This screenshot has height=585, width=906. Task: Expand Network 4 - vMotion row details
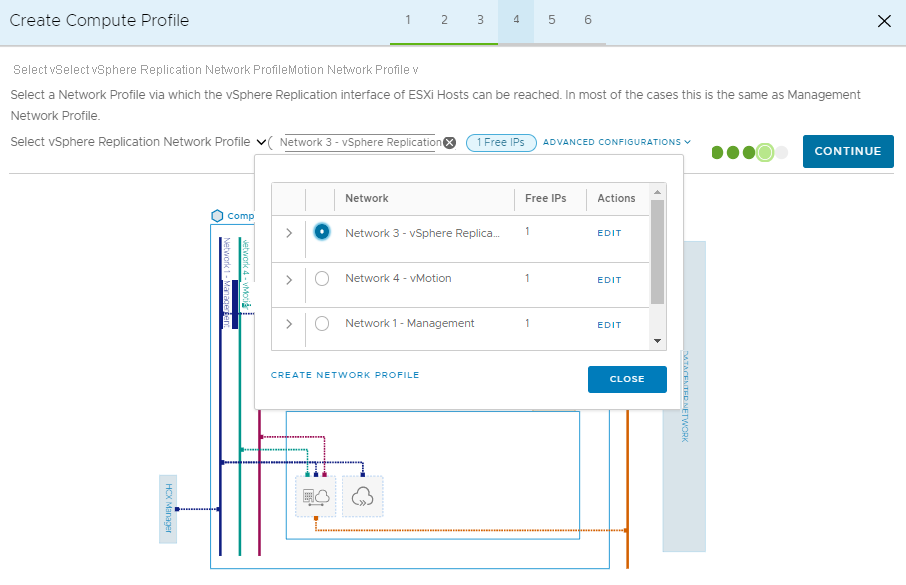click(x=289, y=280)
